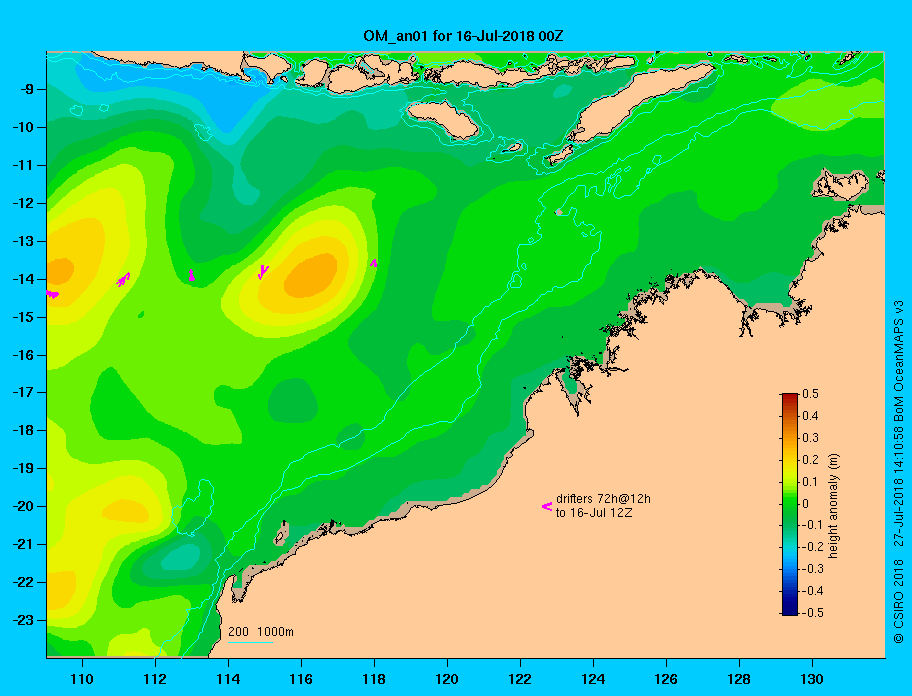Click the 'height anomaly (m)' axis label
Screen dimensions: 912x696
pos(833,505)
